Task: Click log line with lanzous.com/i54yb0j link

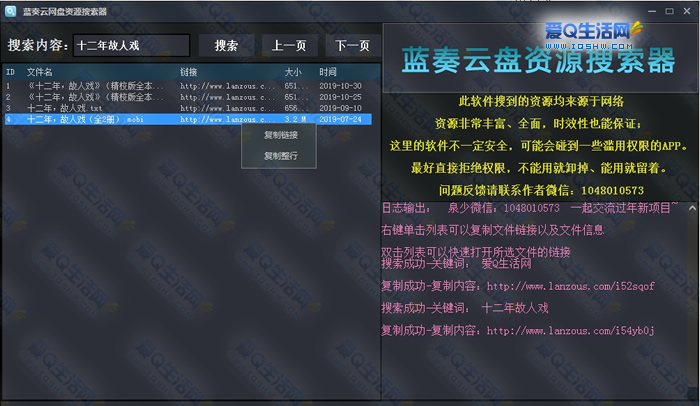Action: point(518,331)
